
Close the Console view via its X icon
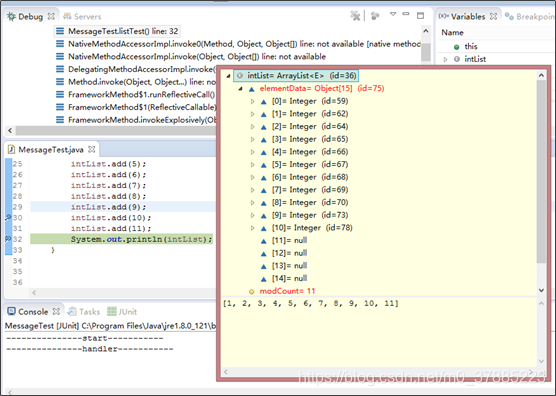click(56, 311)
